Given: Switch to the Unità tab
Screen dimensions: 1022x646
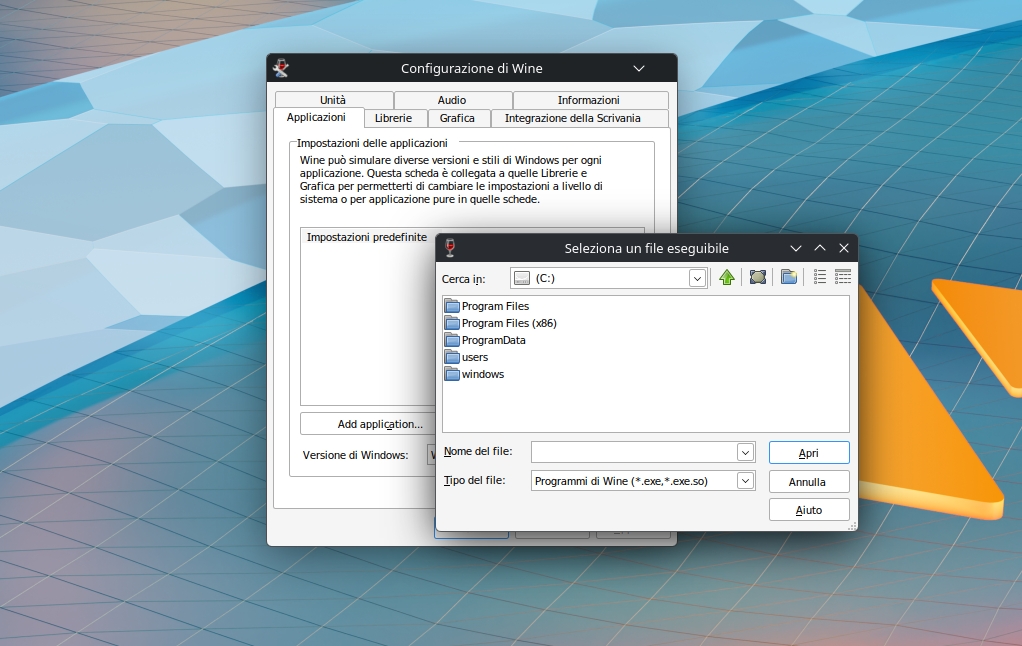Looking at the screenshot, I should [x=333, y=100].
